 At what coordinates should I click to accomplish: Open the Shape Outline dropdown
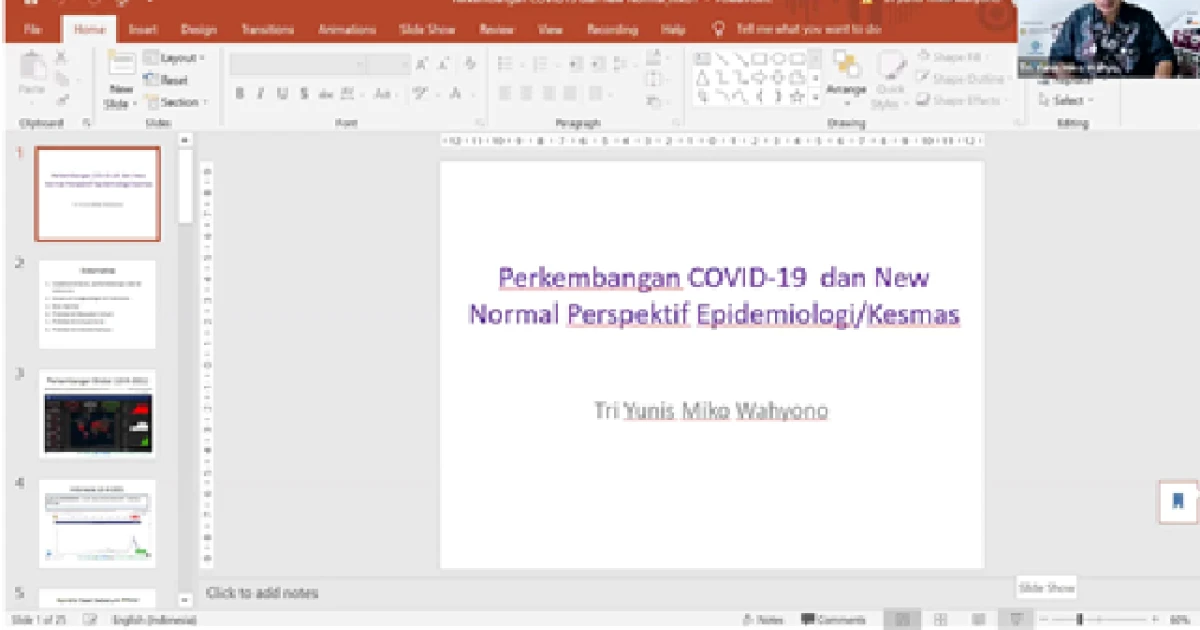962,79
